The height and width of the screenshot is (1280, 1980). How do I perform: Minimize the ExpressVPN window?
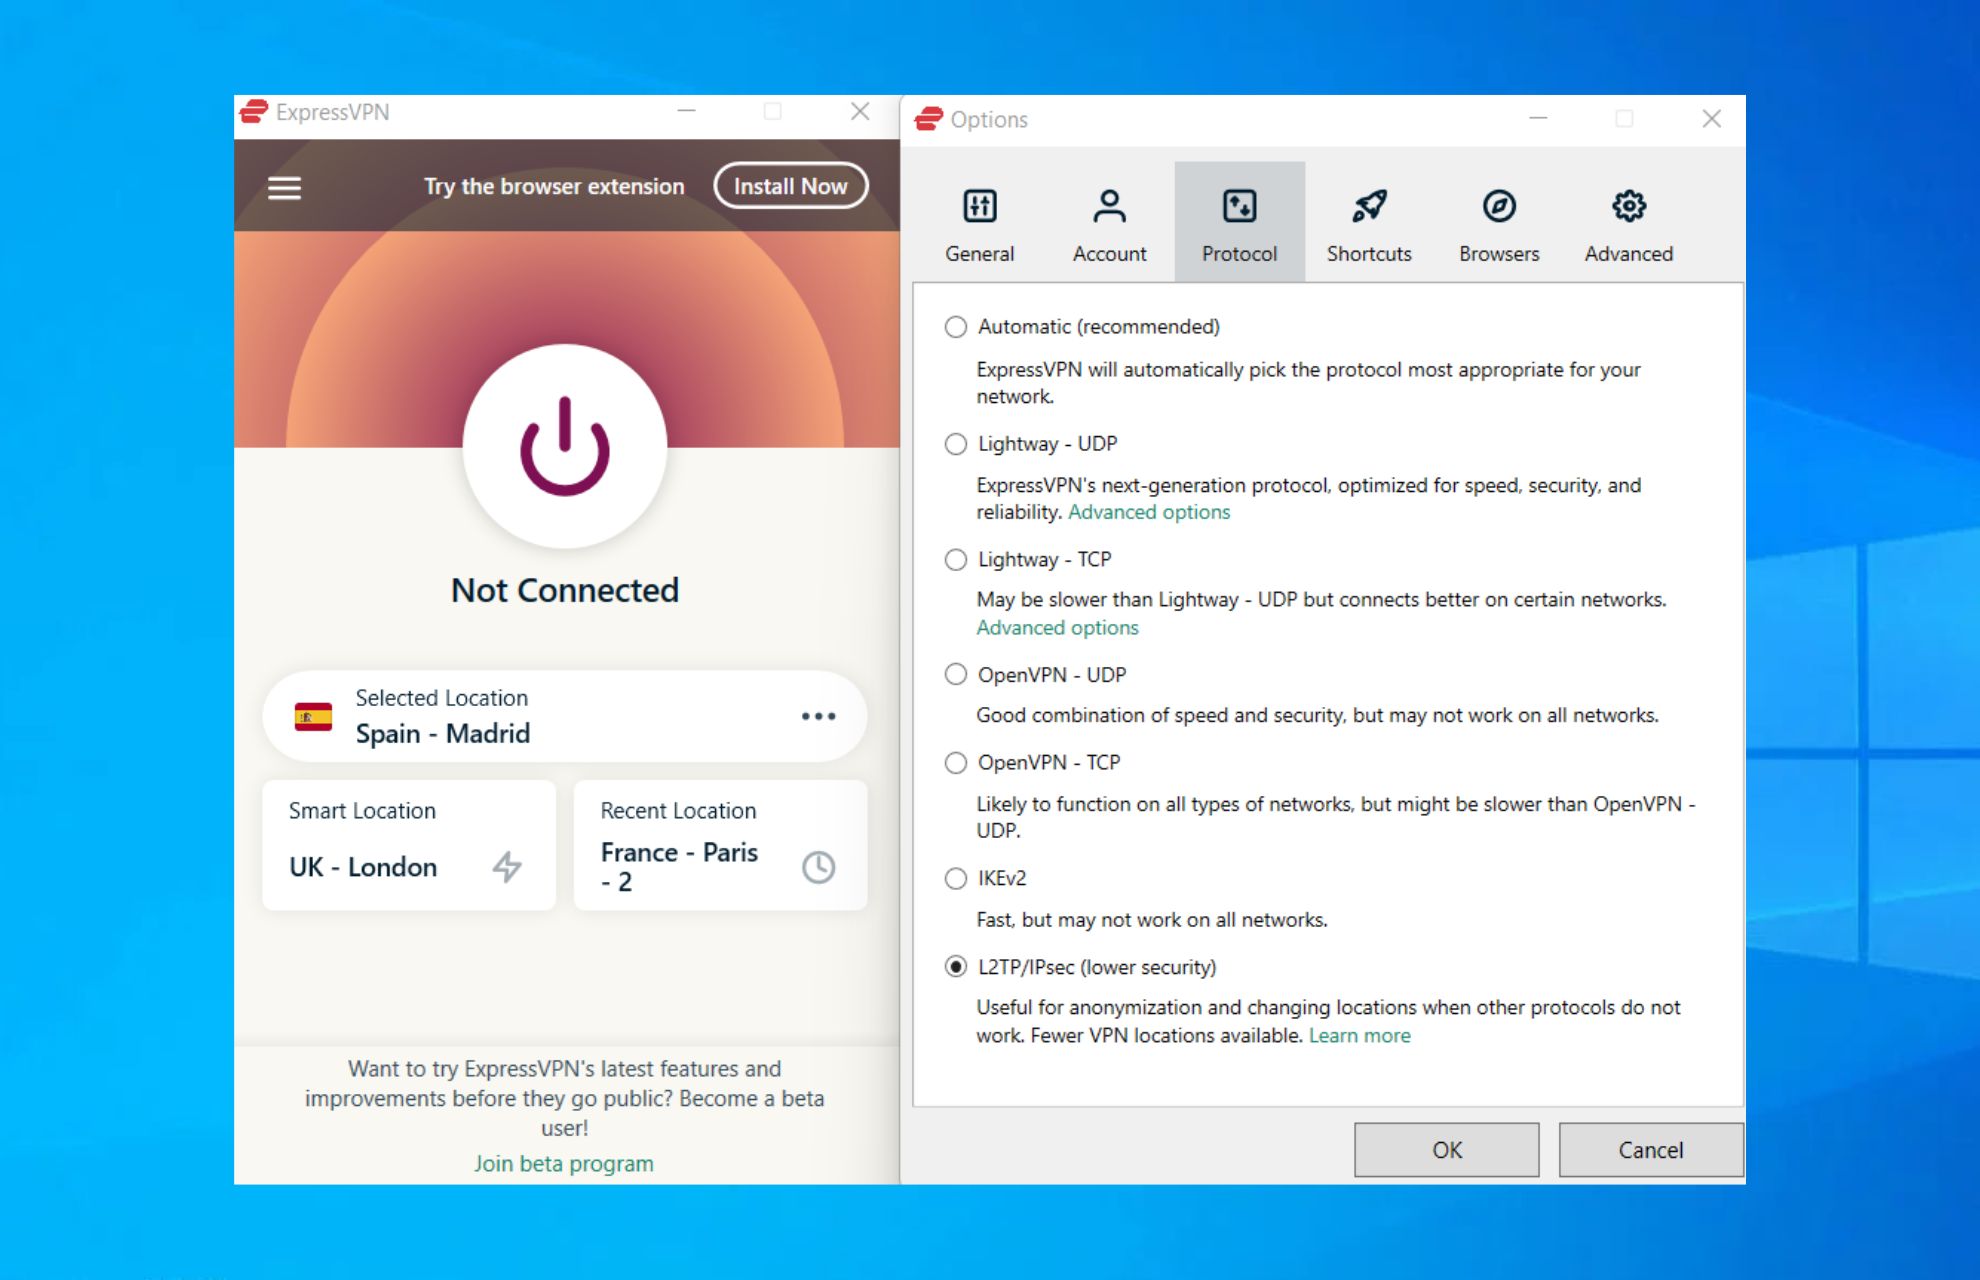[686, 111]
